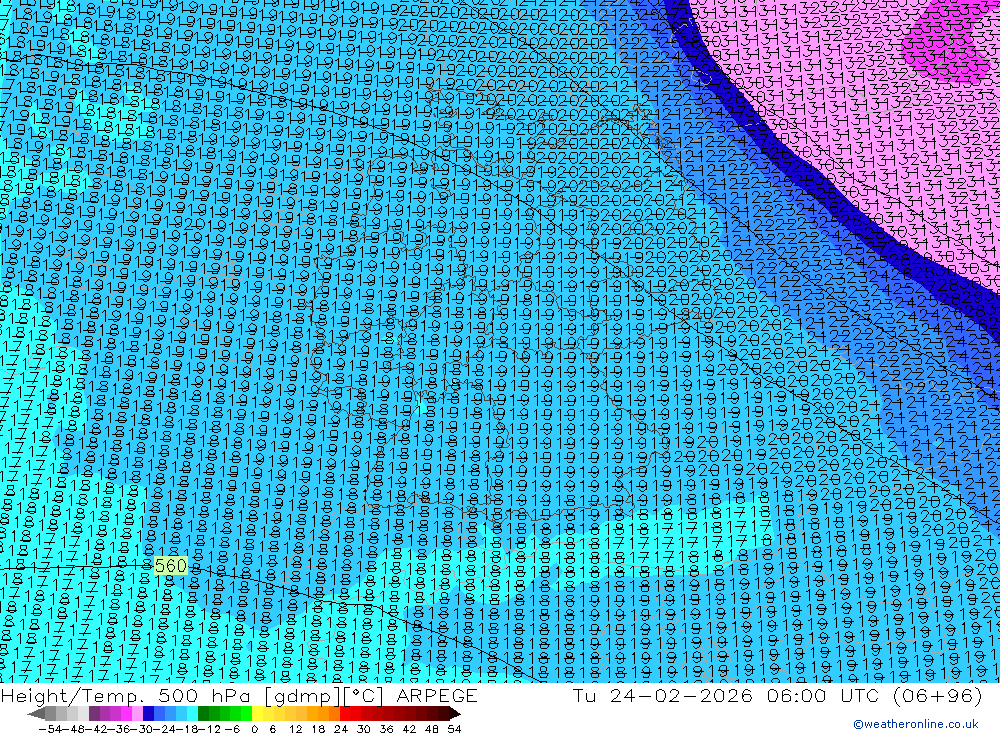
Task: Click the gray left arrow of legend
Action: coord(36,714)
